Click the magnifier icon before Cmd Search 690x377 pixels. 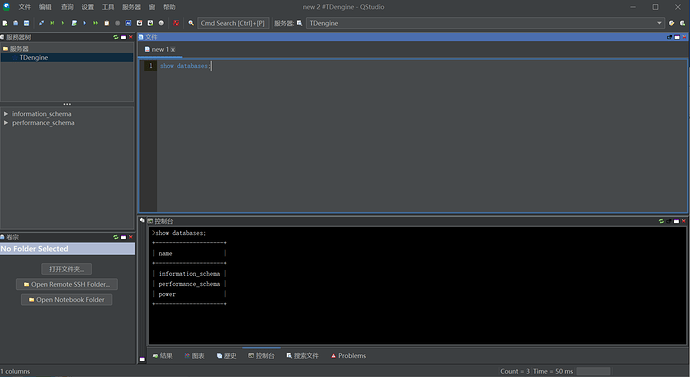(191, 23)
